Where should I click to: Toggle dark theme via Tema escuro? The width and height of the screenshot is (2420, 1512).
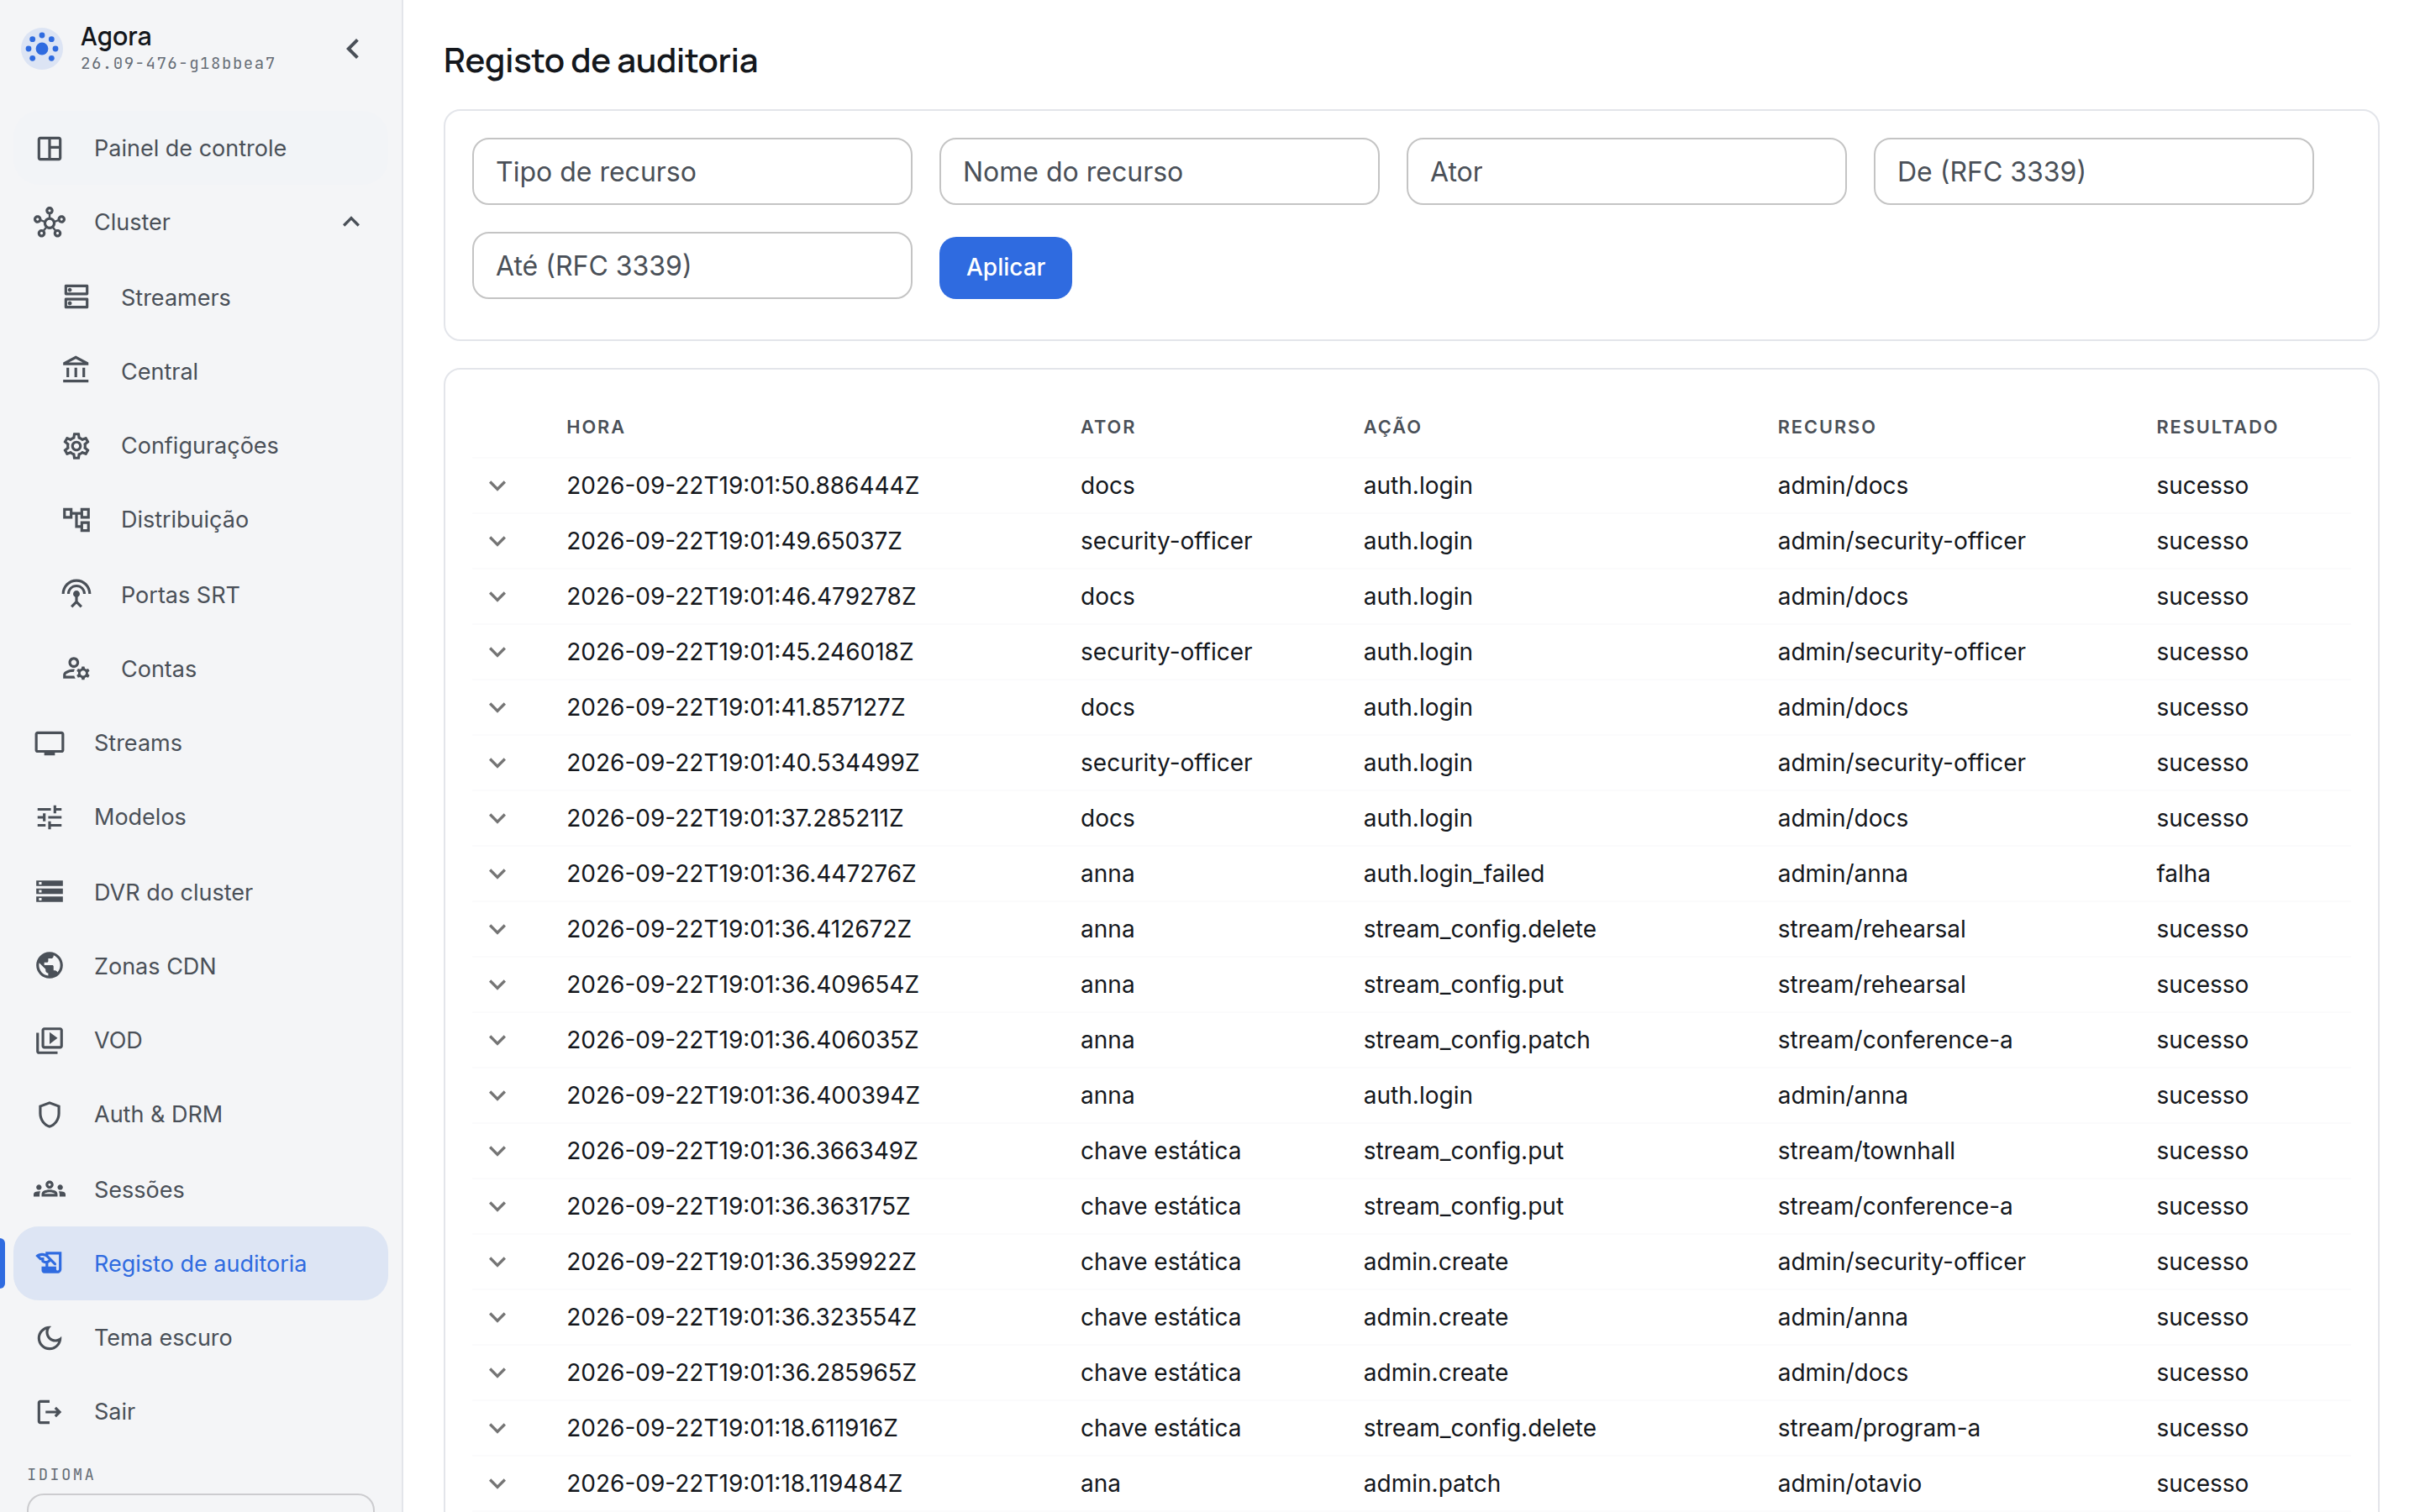(x=200, y=1337)
